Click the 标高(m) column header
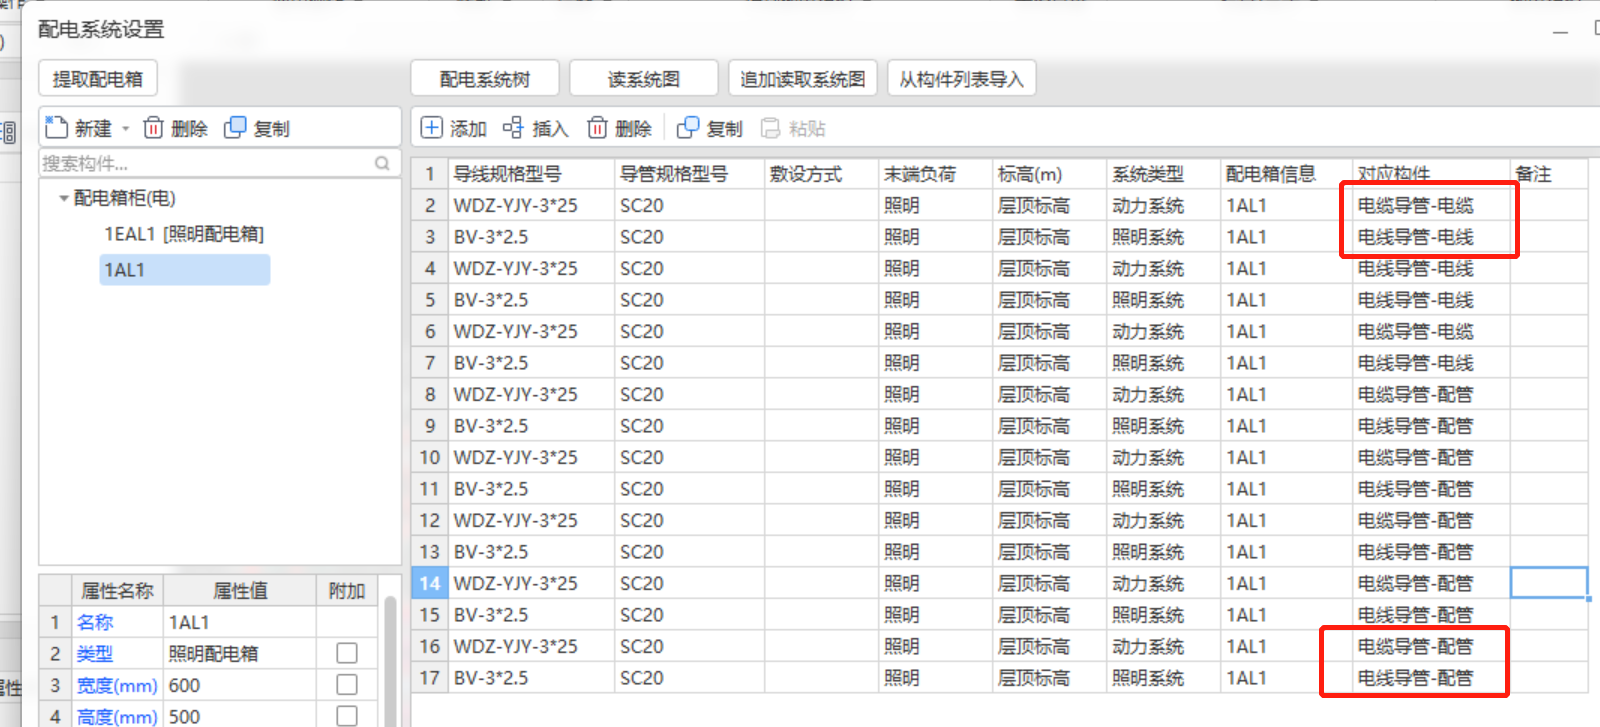Screen dimensions: 1600x727 (1049, 174)
